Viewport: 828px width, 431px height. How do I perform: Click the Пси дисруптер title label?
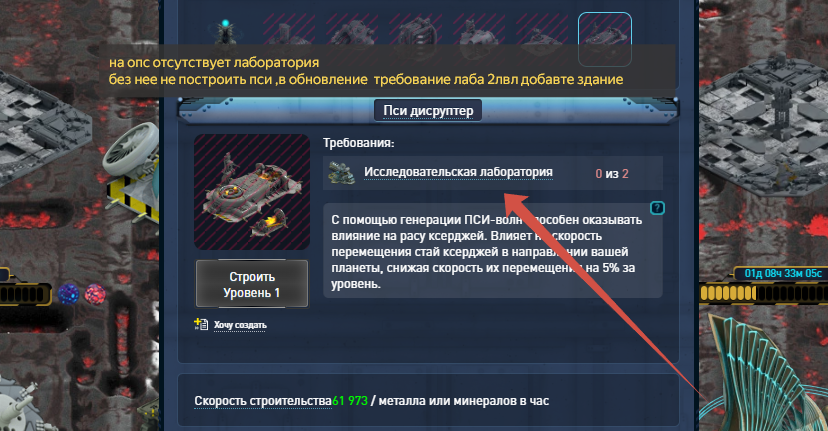428,110
